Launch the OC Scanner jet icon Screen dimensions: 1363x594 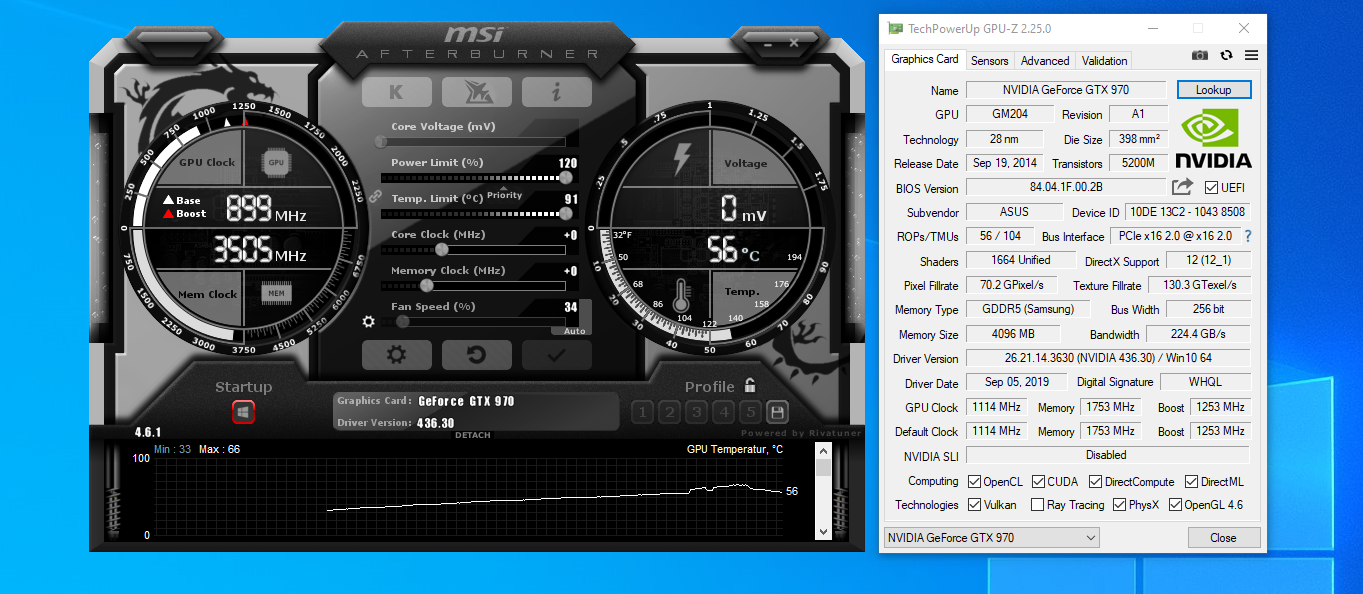point(477,92)
